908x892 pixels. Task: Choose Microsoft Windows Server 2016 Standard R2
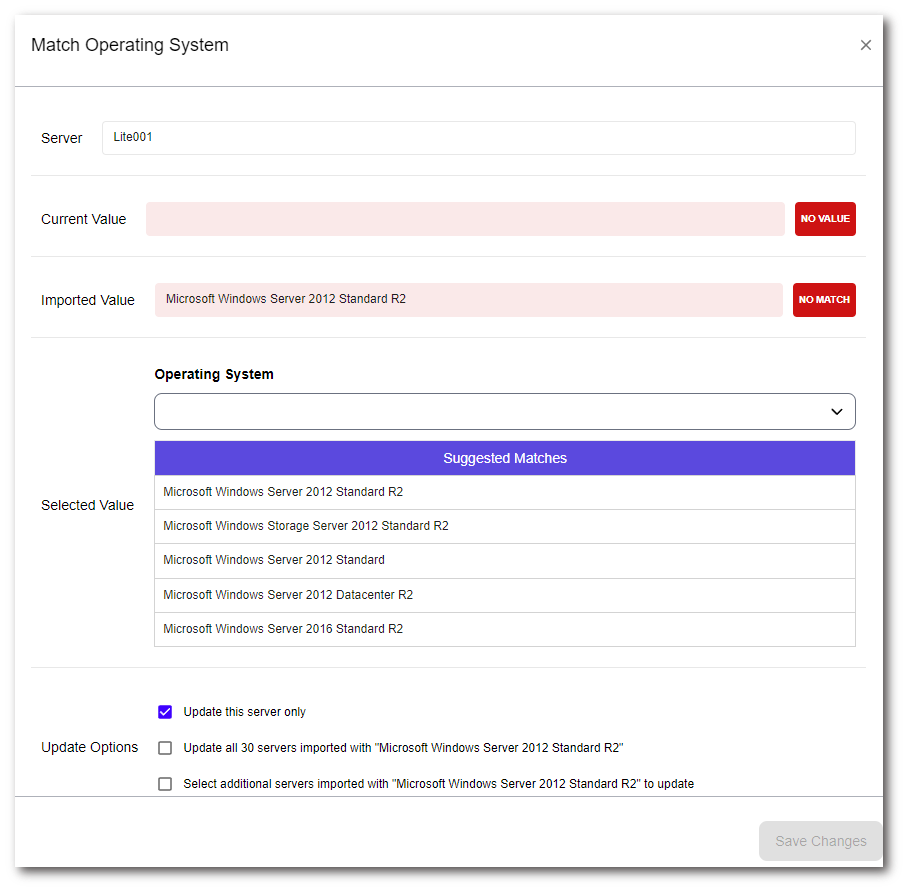(283, 629)
